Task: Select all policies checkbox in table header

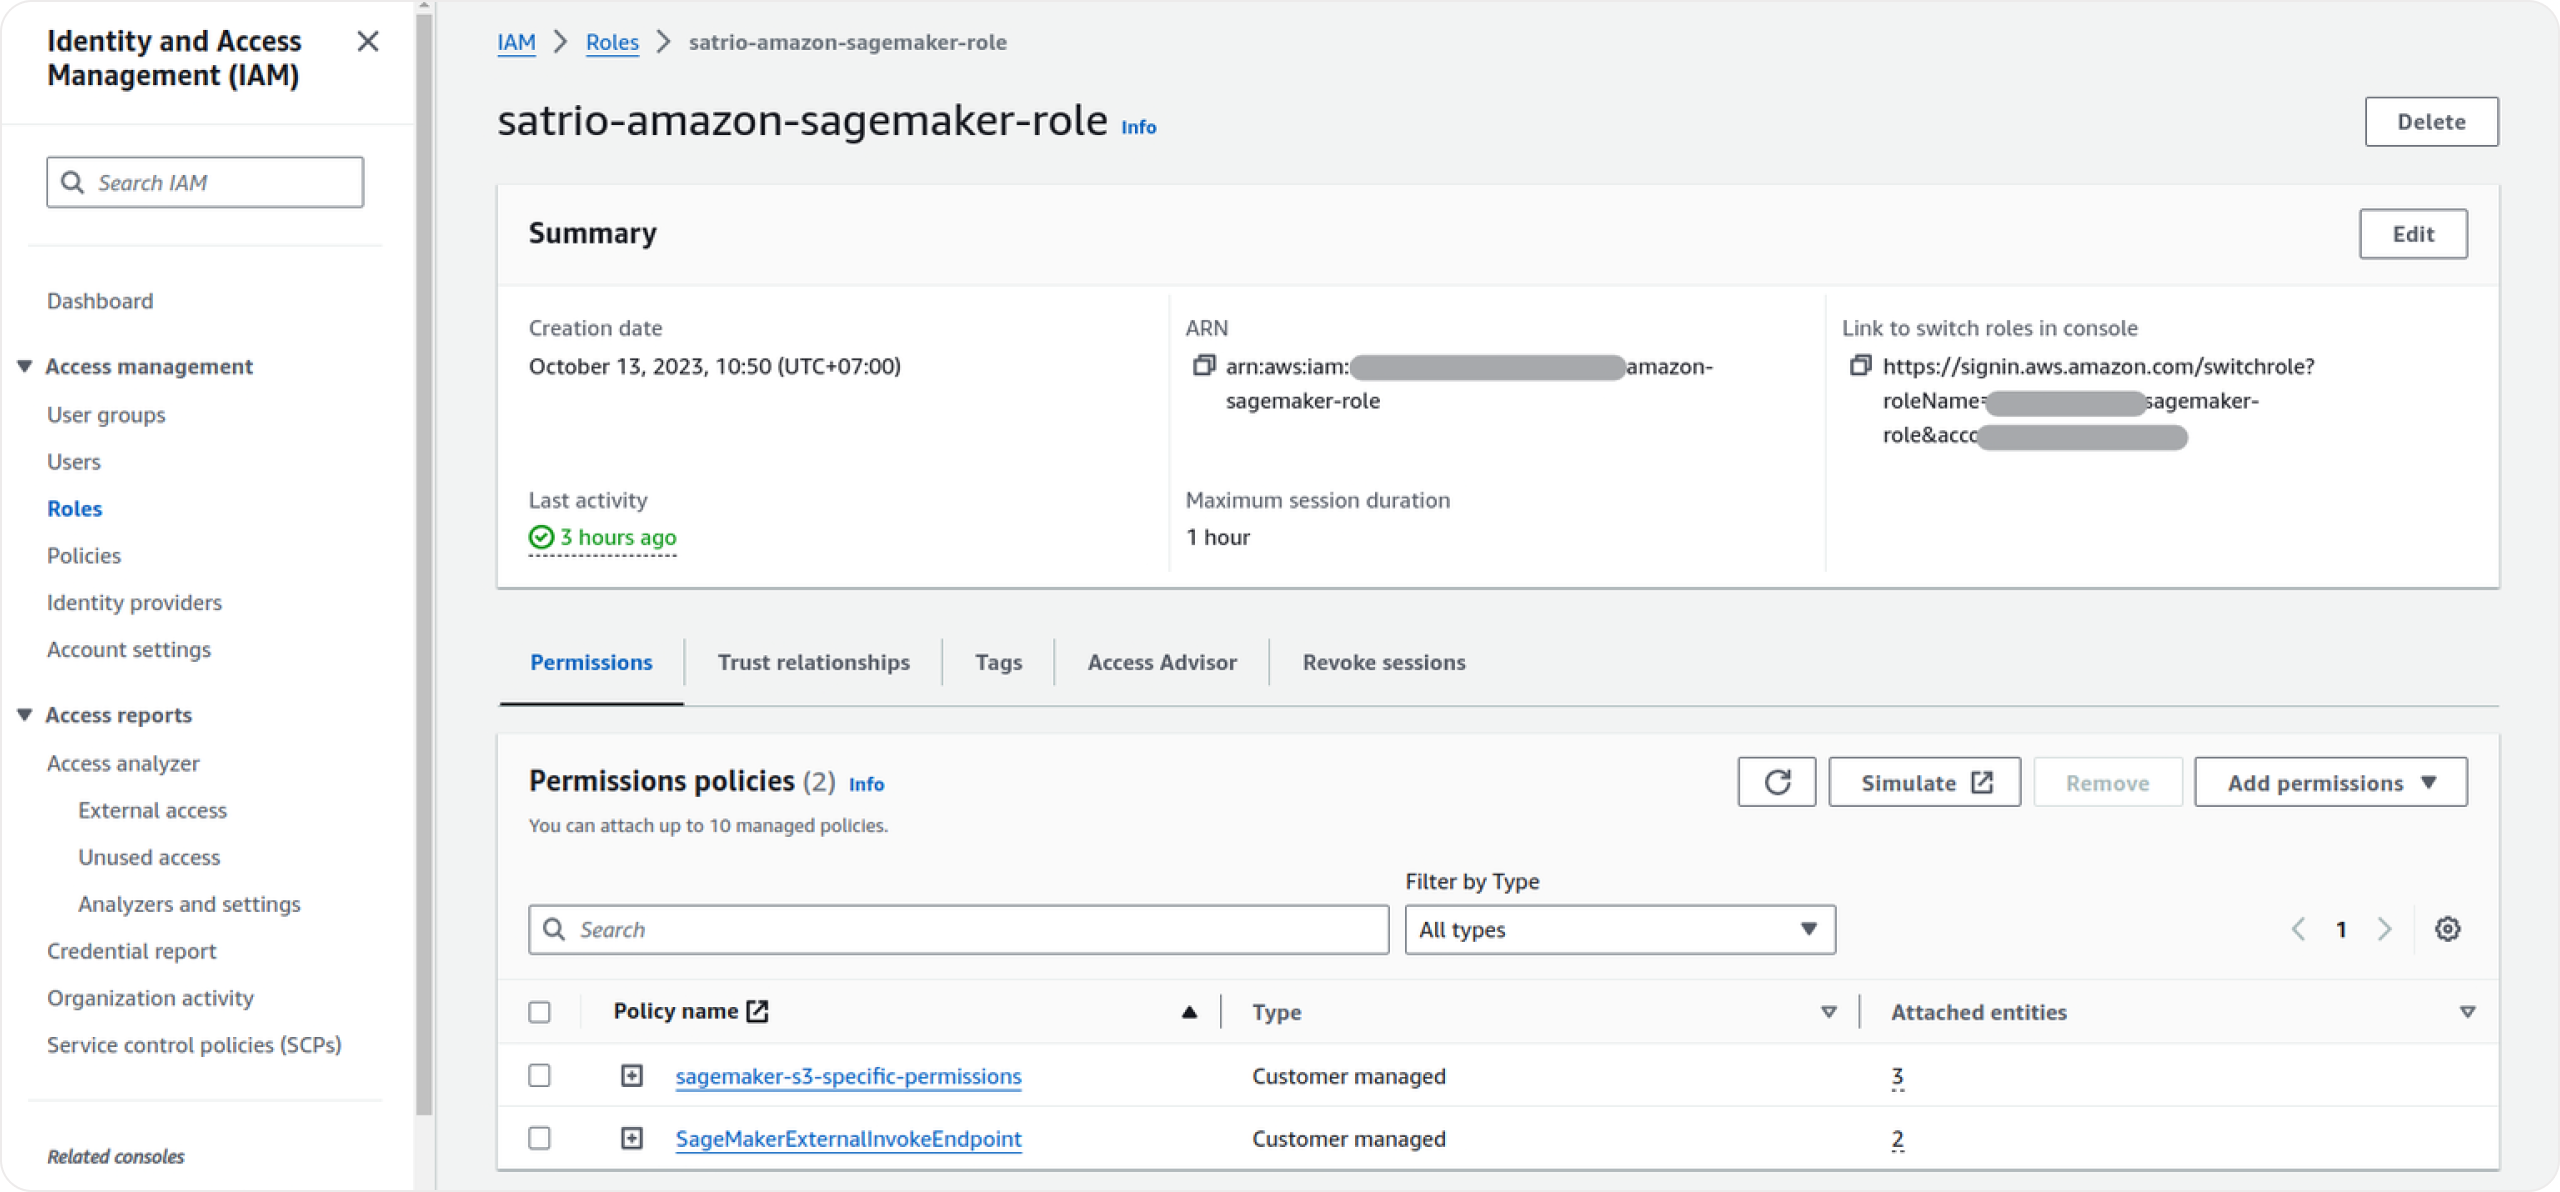Action: point(539,1012)
